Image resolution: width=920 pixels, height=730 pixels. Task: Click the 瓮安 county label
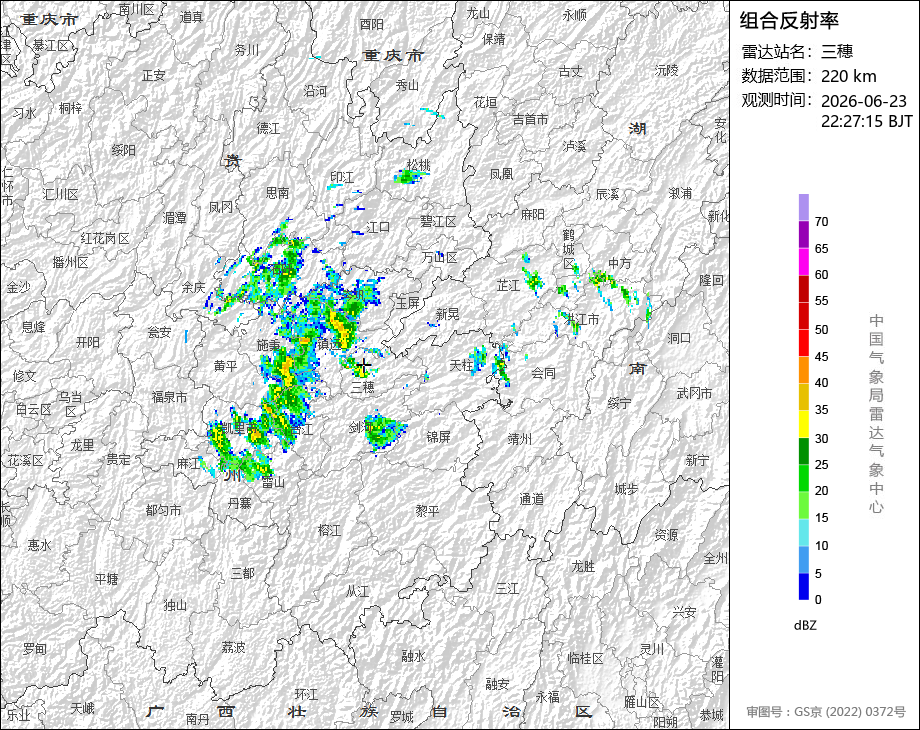[x=159, y=332]
